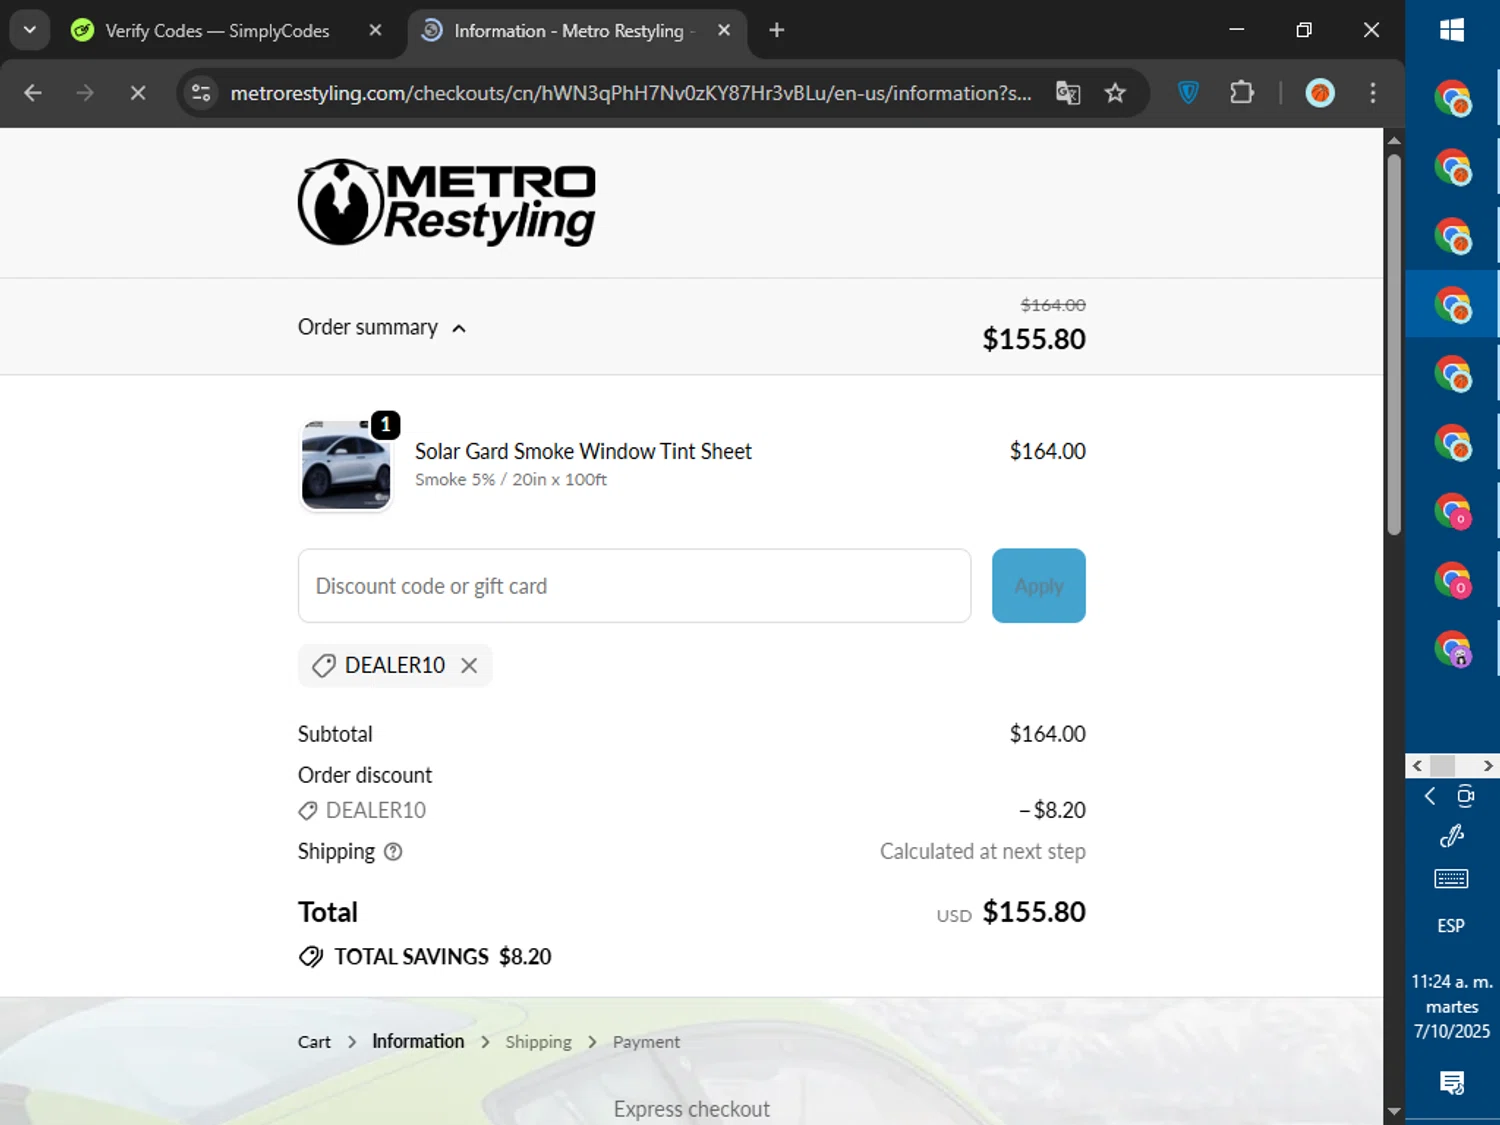This screenshot has height=1125, width=1500.
Task: Click the browser forward arrow
Action: 85,93
